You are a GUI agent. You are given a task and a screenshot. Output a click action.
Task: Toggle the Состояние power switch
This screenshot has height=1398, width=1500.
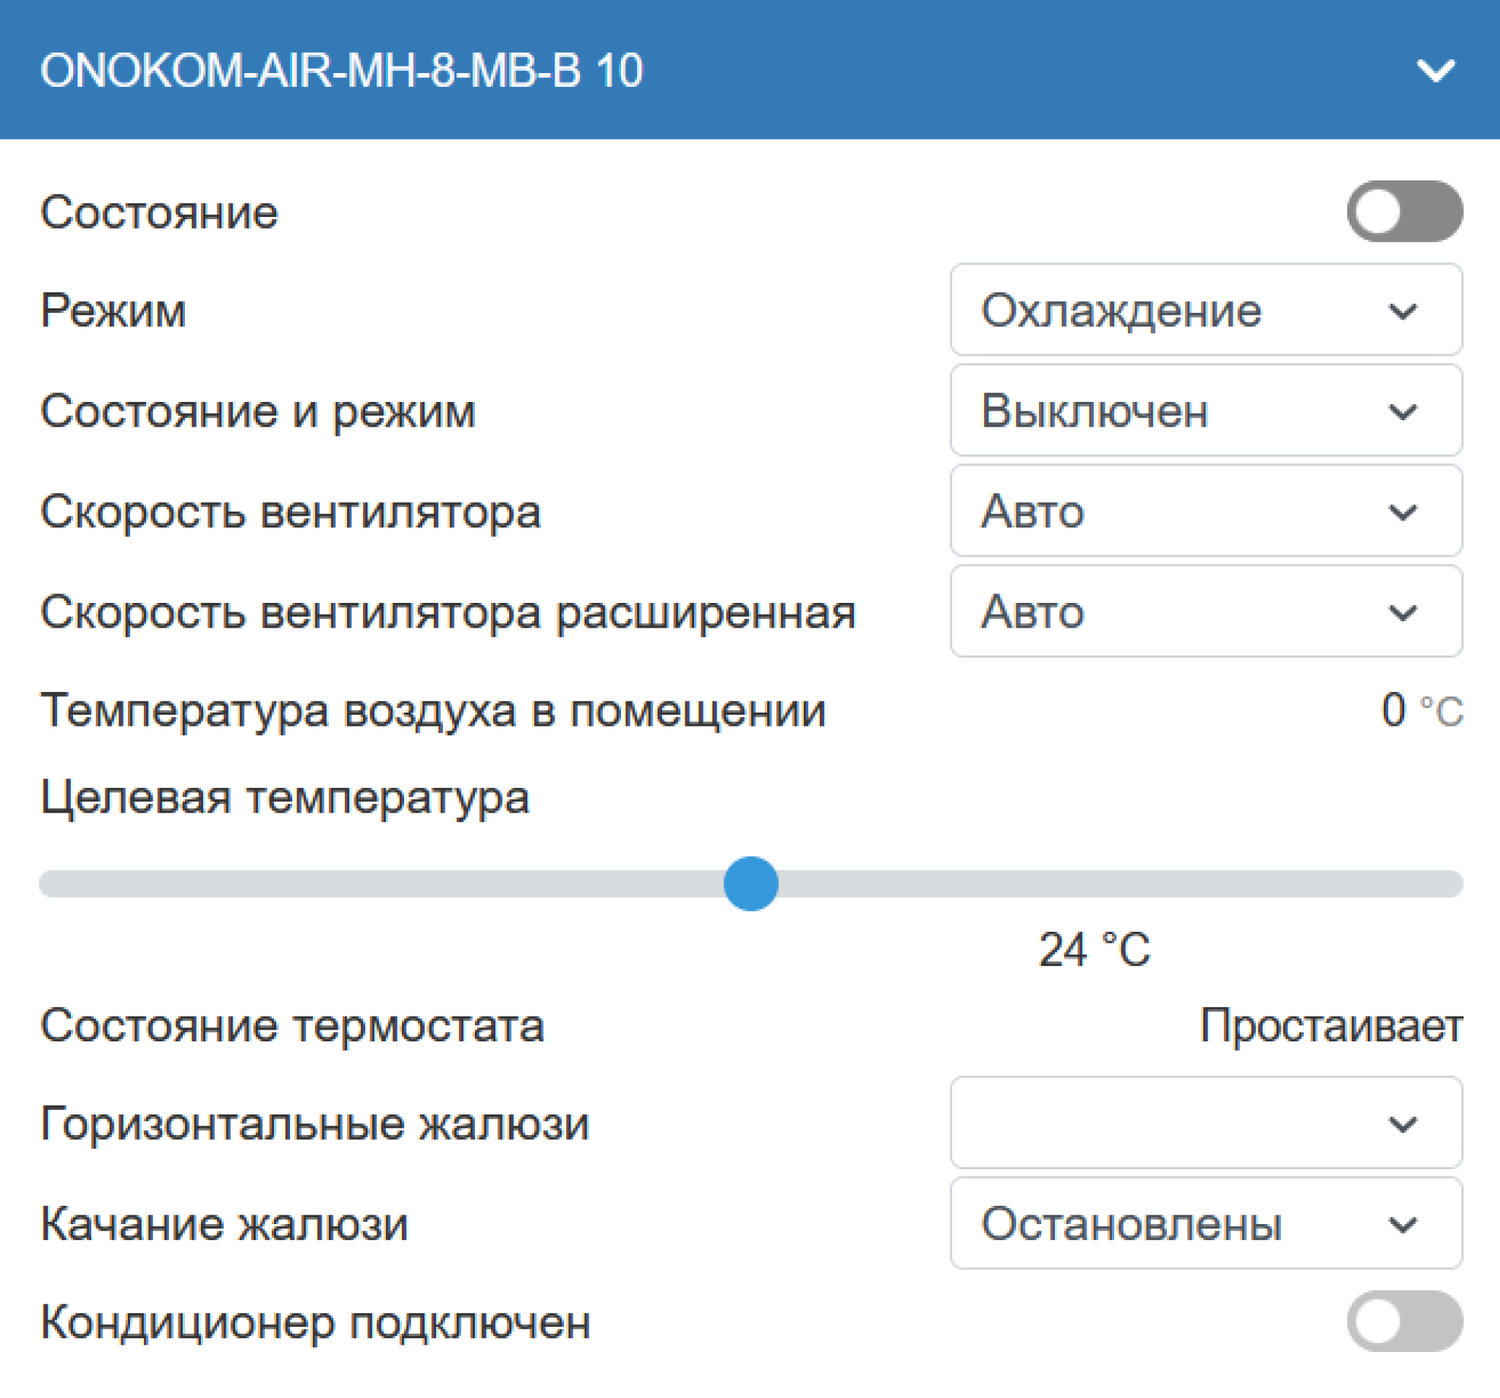coord(1404,211)
